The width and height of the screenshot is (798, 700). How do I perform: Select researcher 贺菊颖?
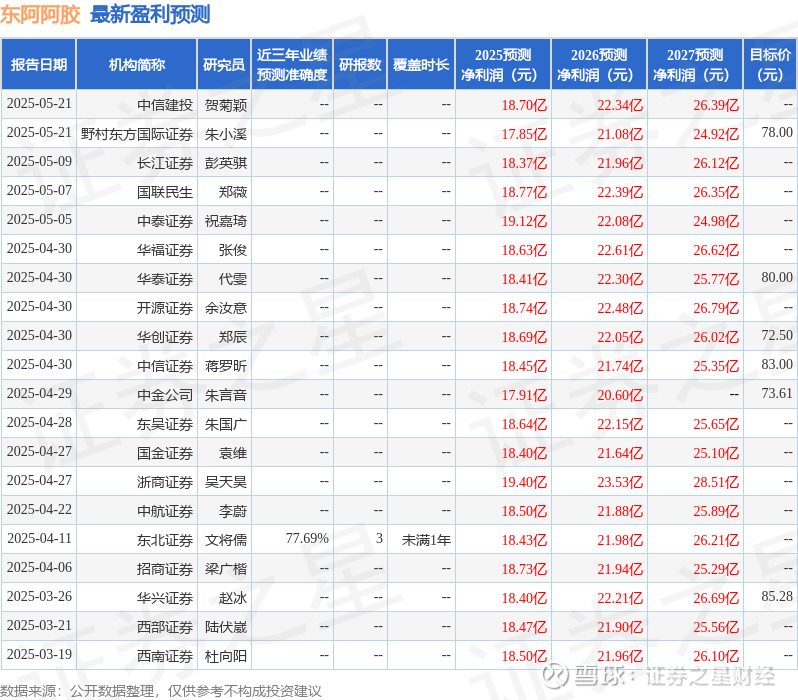[x=226, y=105]
